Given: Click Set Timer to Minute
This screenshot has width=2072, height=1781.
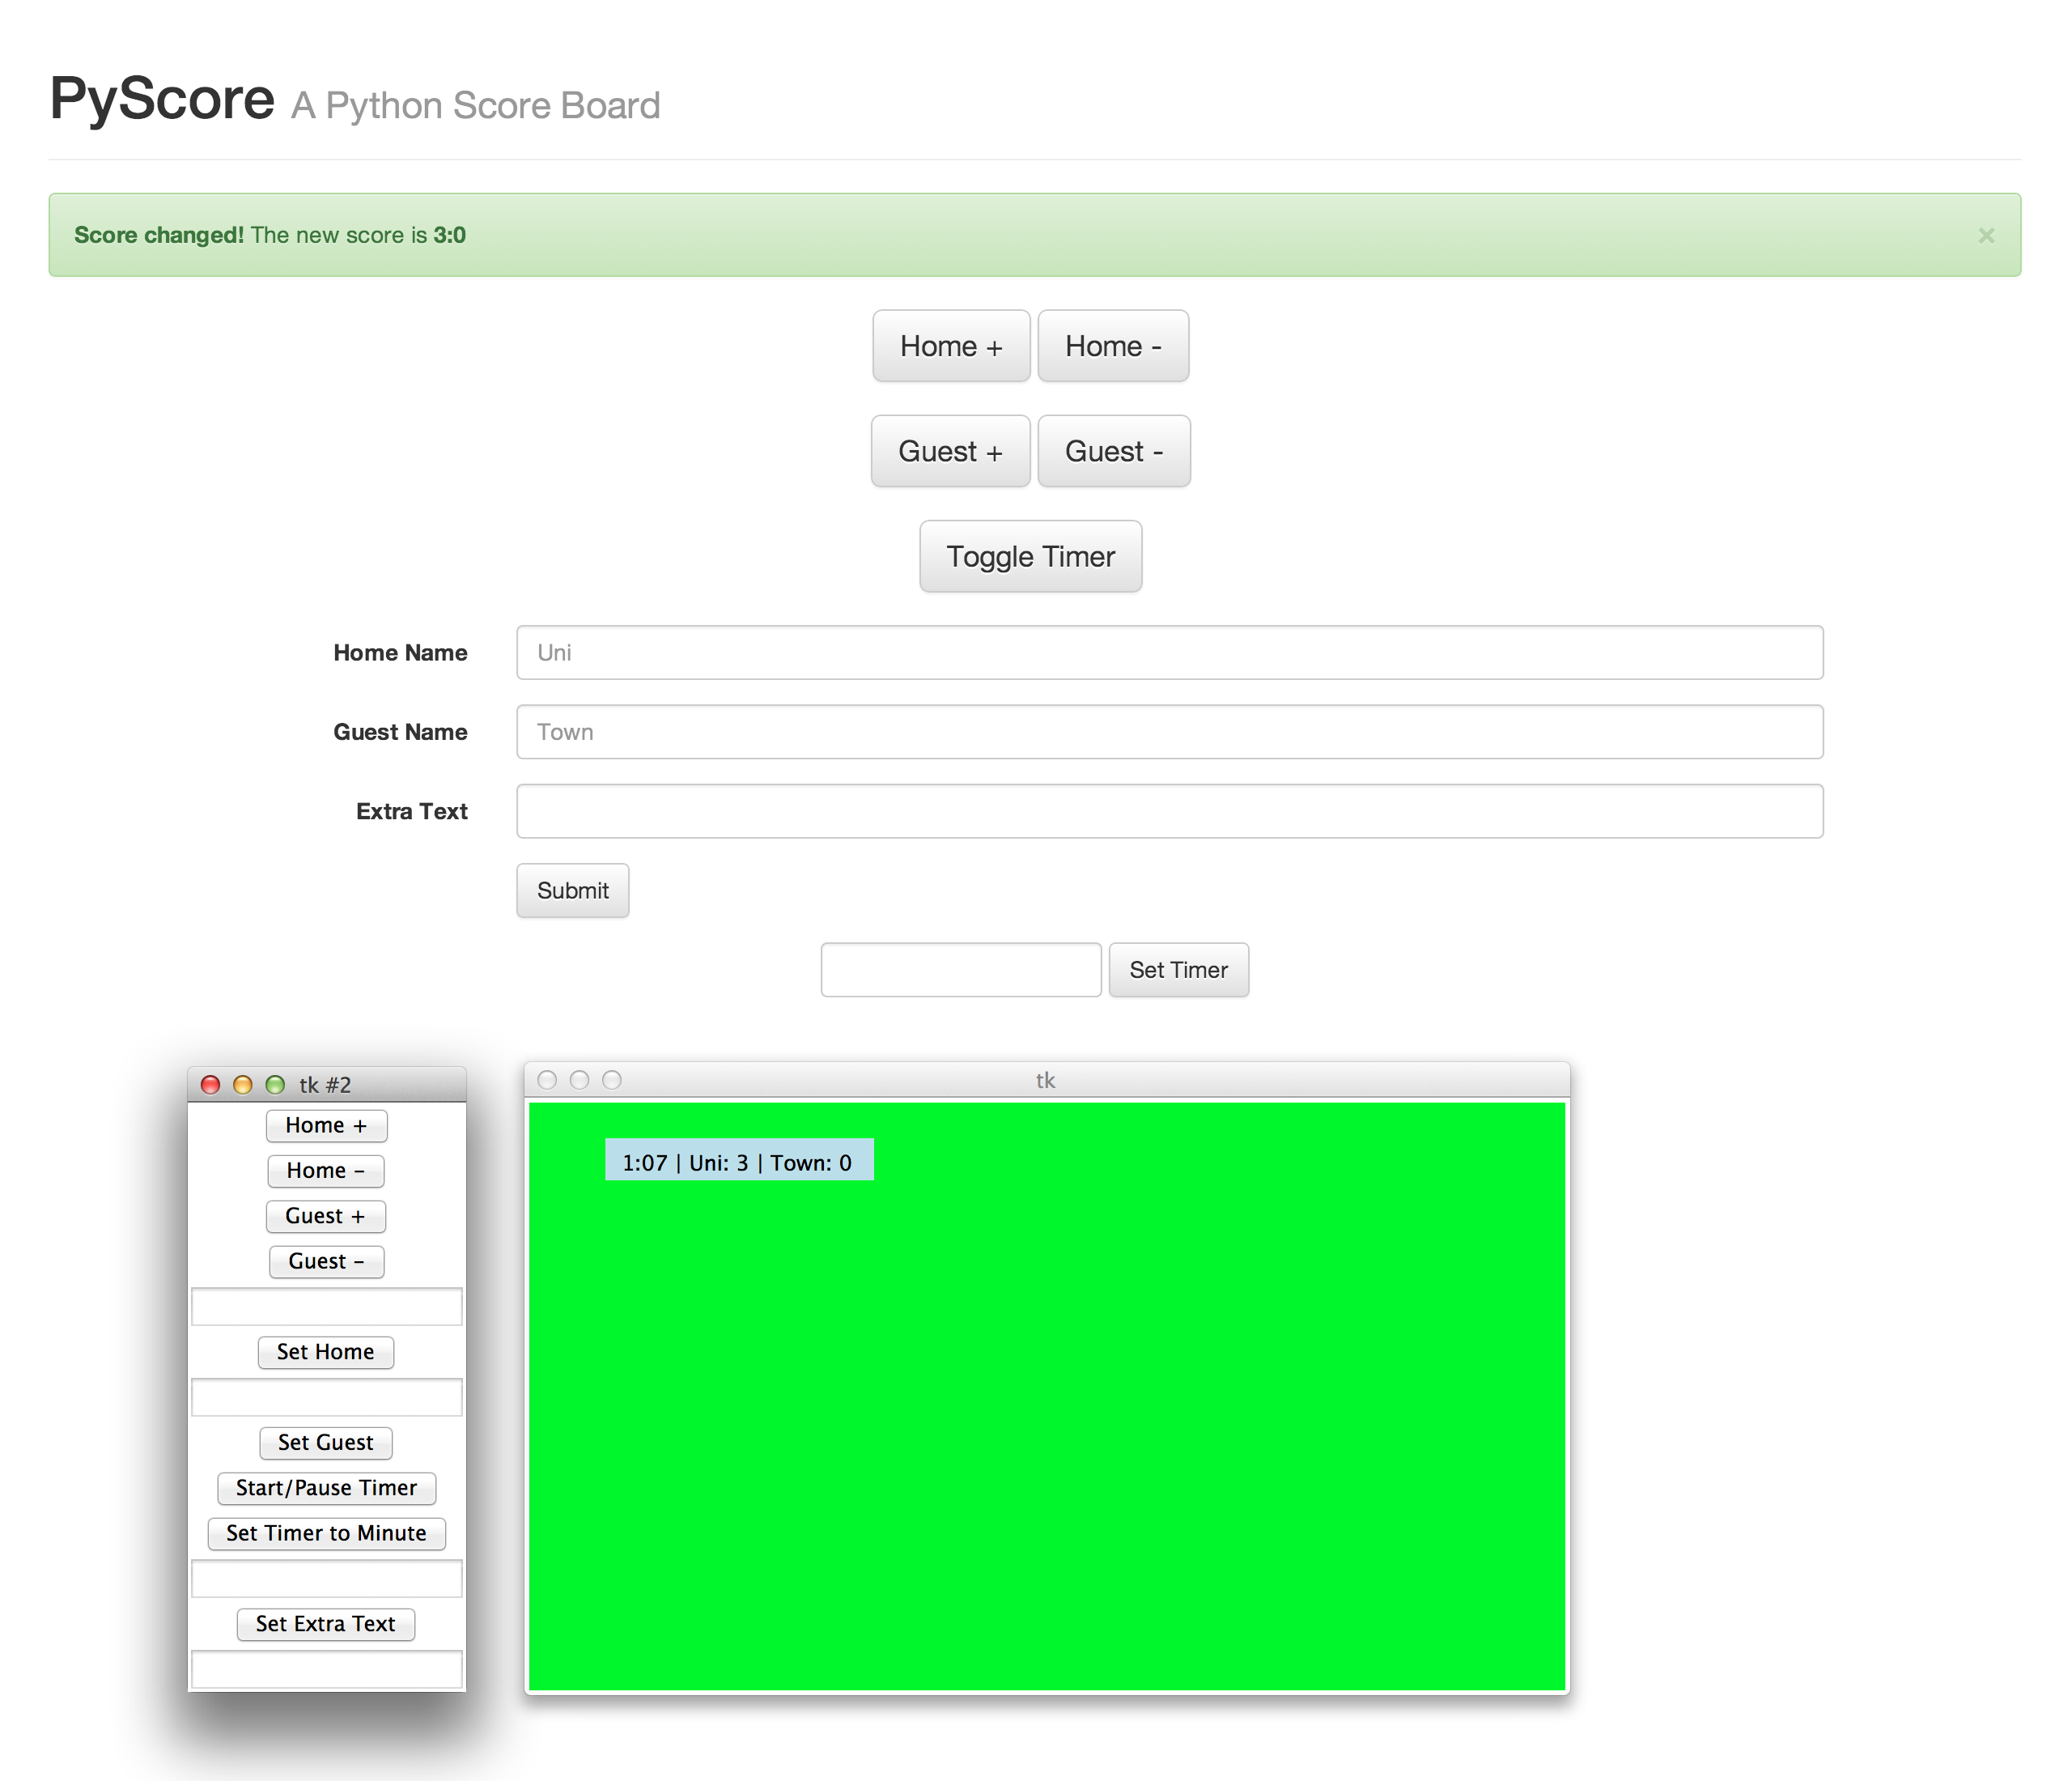Looking at the screenshot, I should click(326, 1533).
